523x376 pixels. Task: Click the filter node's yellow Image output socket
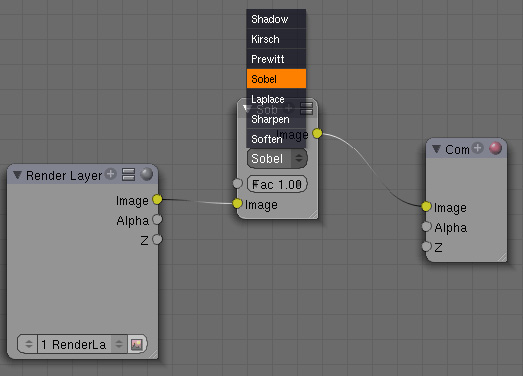[x=317, y=133]
